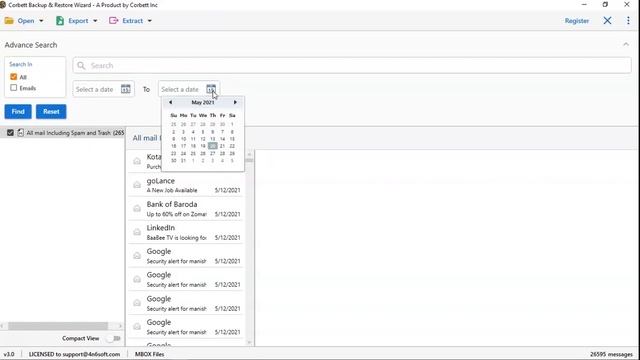
Task: Uncheck the All mail Including Spam folder
Action: (x=10, y=133)
